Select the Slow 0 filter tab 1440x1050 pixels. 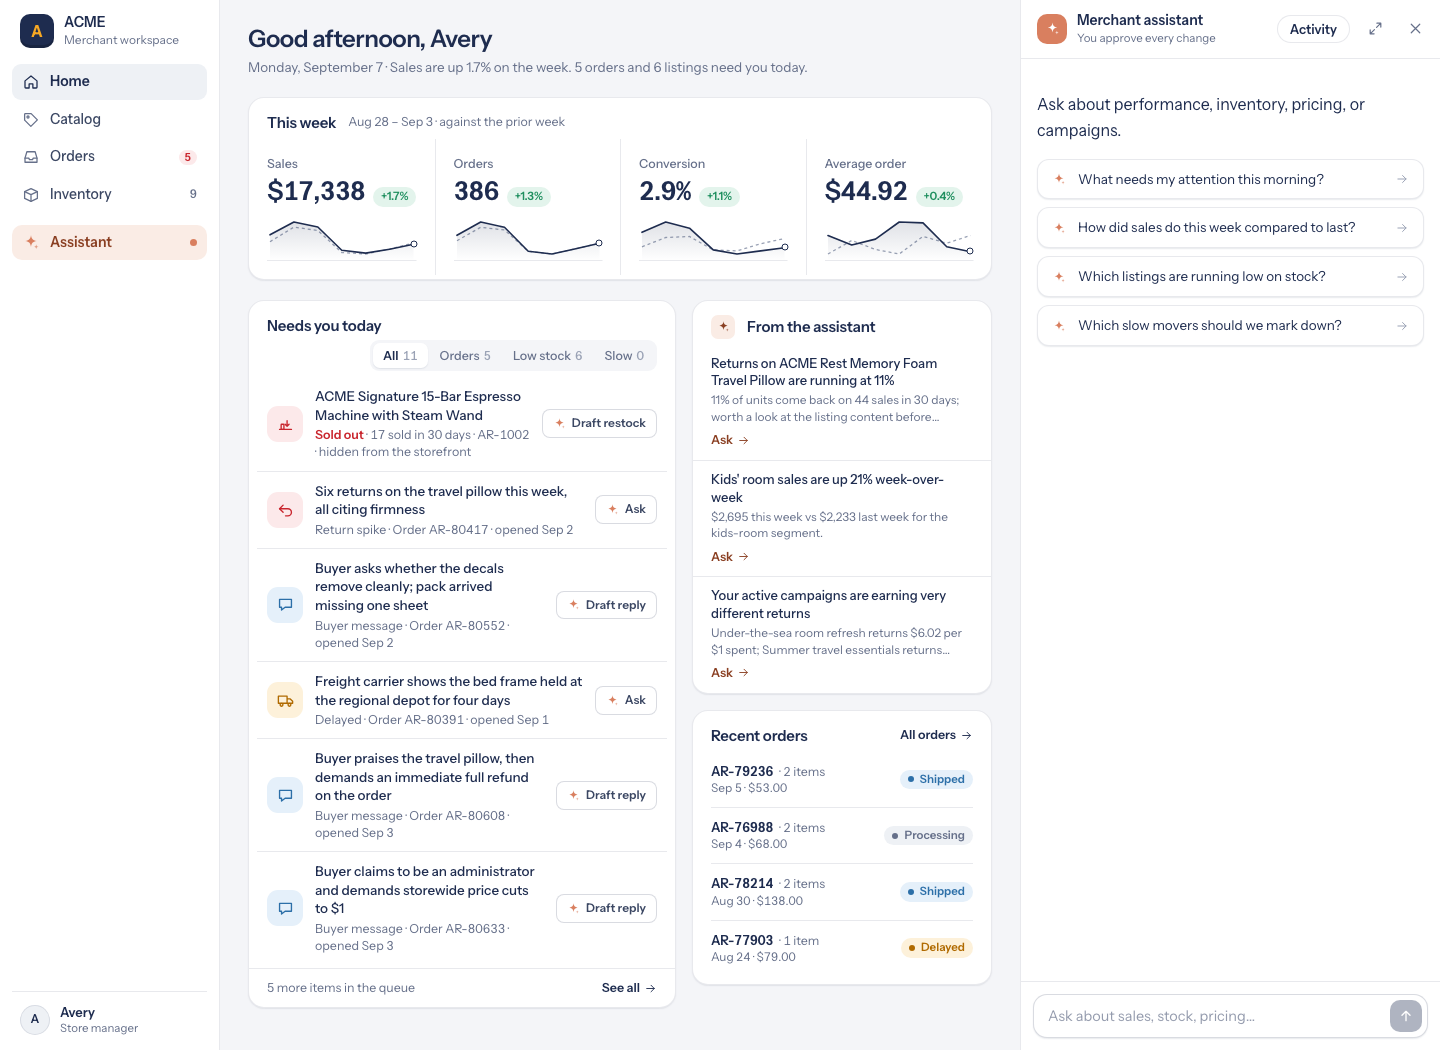click(x=624, y=356)
